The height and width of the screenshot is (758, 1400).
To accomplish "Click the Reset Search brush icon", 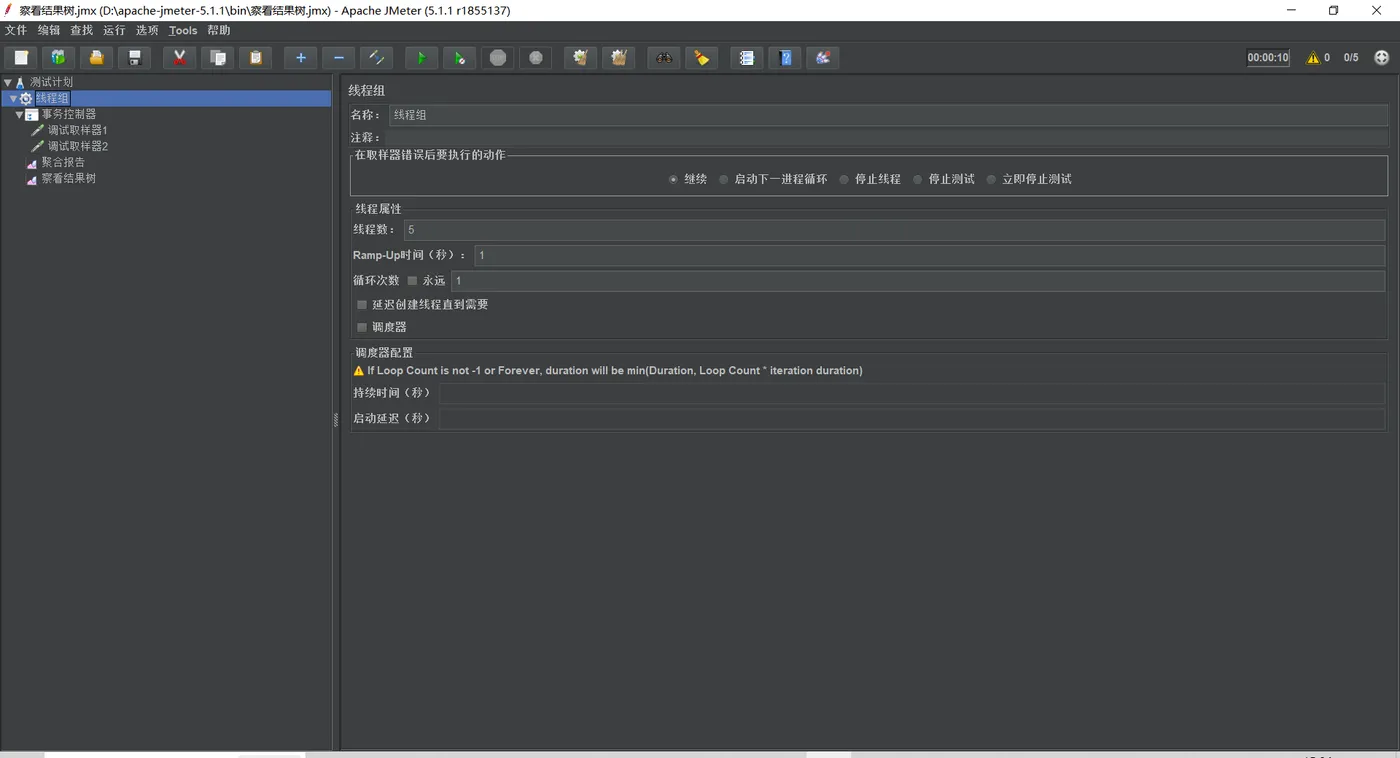I will pyautogui.click(x=702, y=58).
